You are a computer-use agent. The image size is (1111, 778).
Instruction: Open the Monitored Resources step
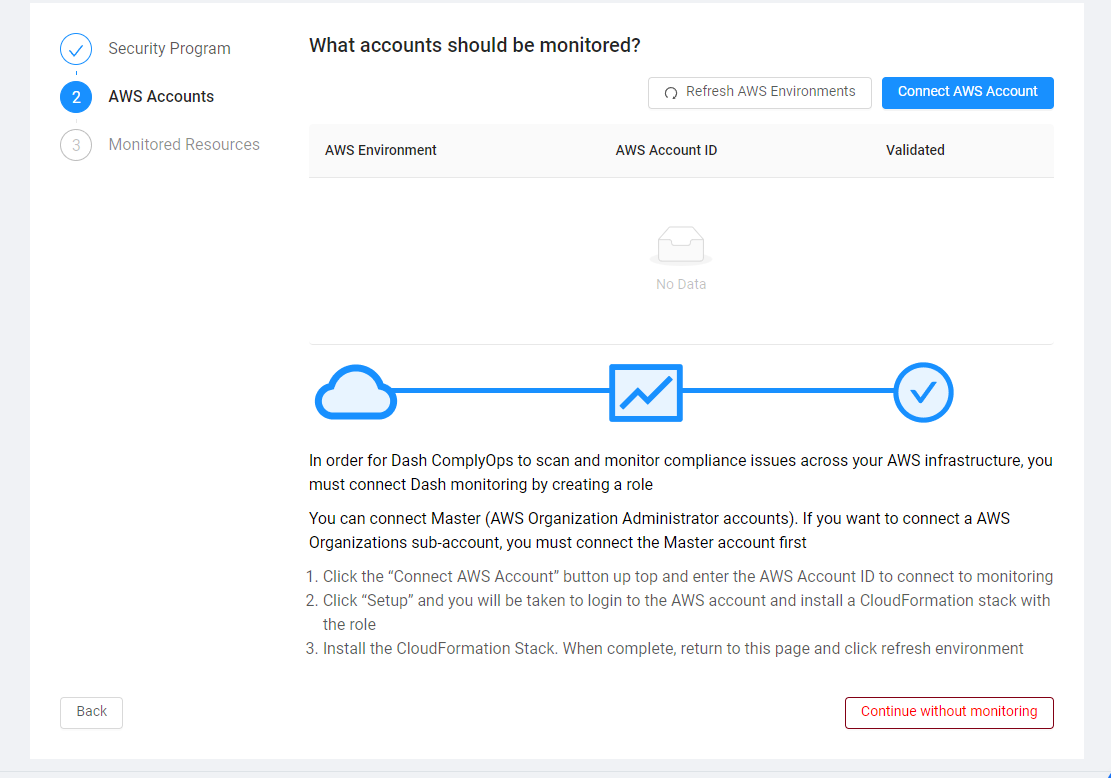tap(184, 145)
